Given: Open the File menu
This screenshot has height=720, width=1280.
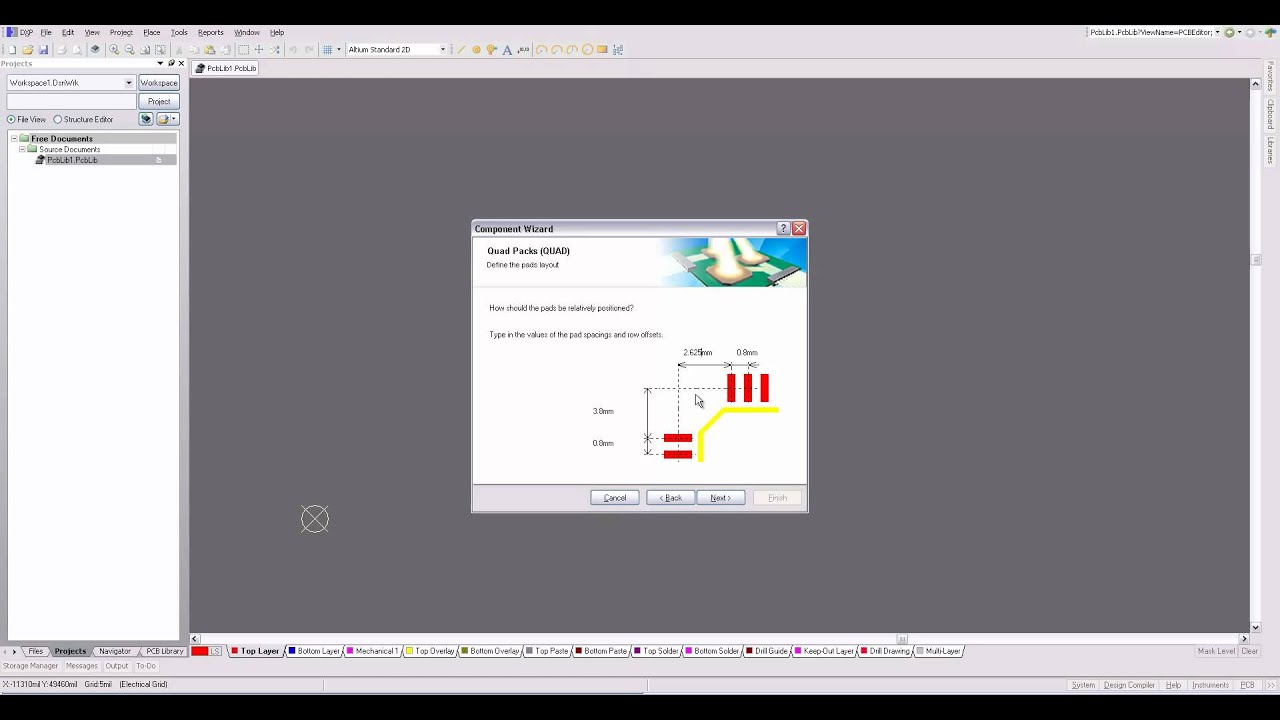Looking at the screenshot, I should point(46,32).
